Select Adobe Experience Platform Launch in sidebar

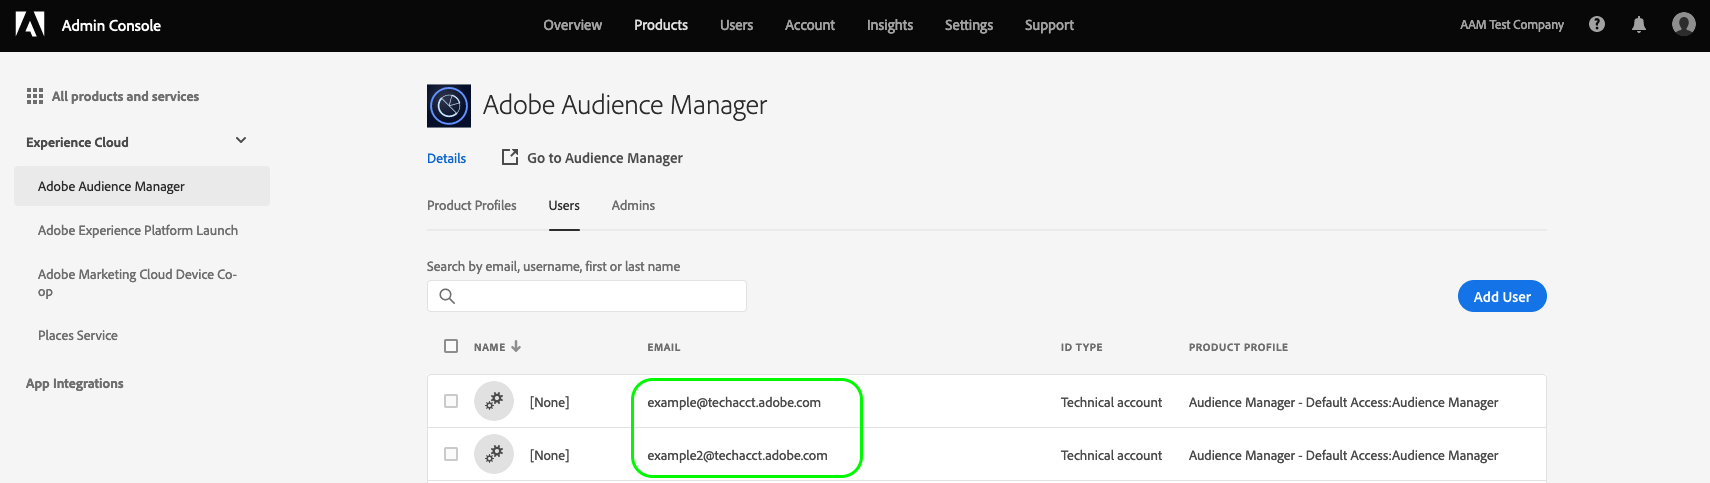tap(138, 230)
